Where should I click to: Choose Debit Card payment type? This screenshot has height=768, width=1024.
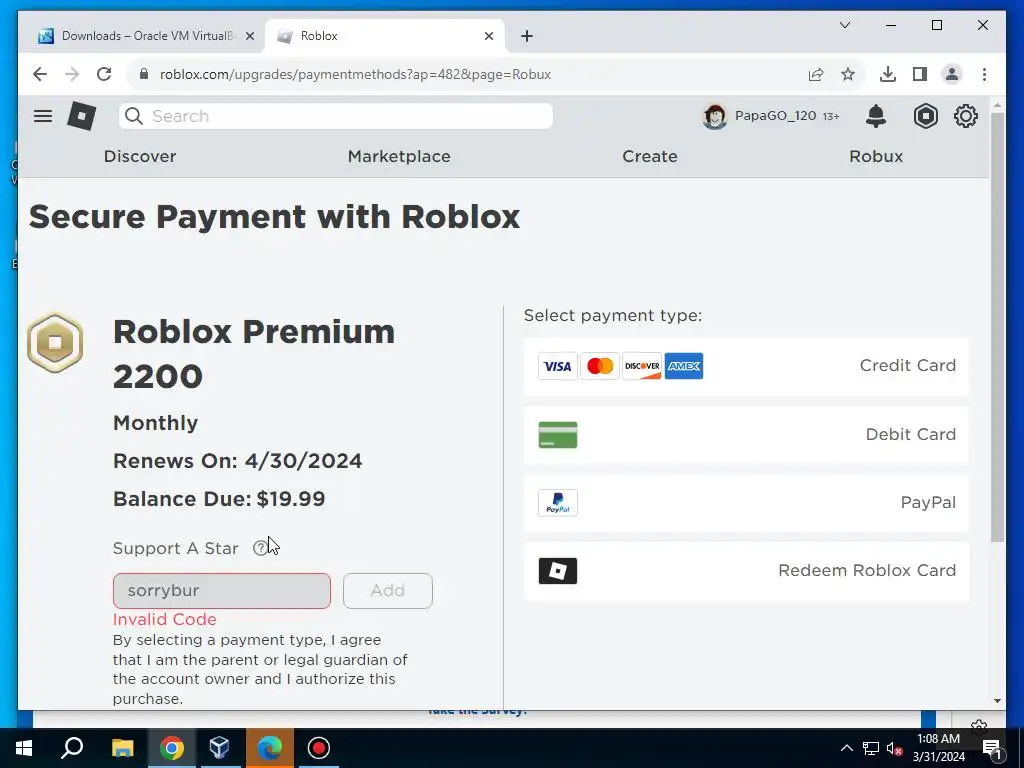coord(746,435)
